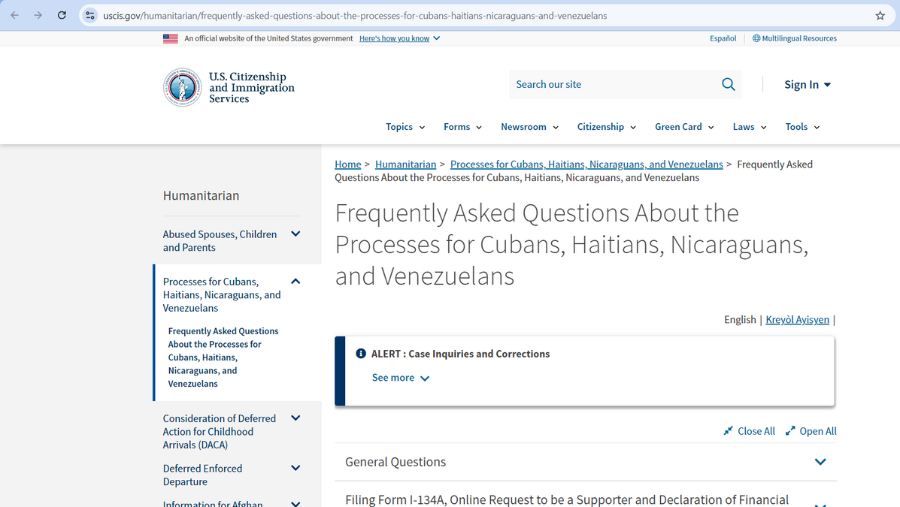This screenshot has width=900, height=507.
Task: Open the Forms navigation menu
Action: tap(462, 127)
